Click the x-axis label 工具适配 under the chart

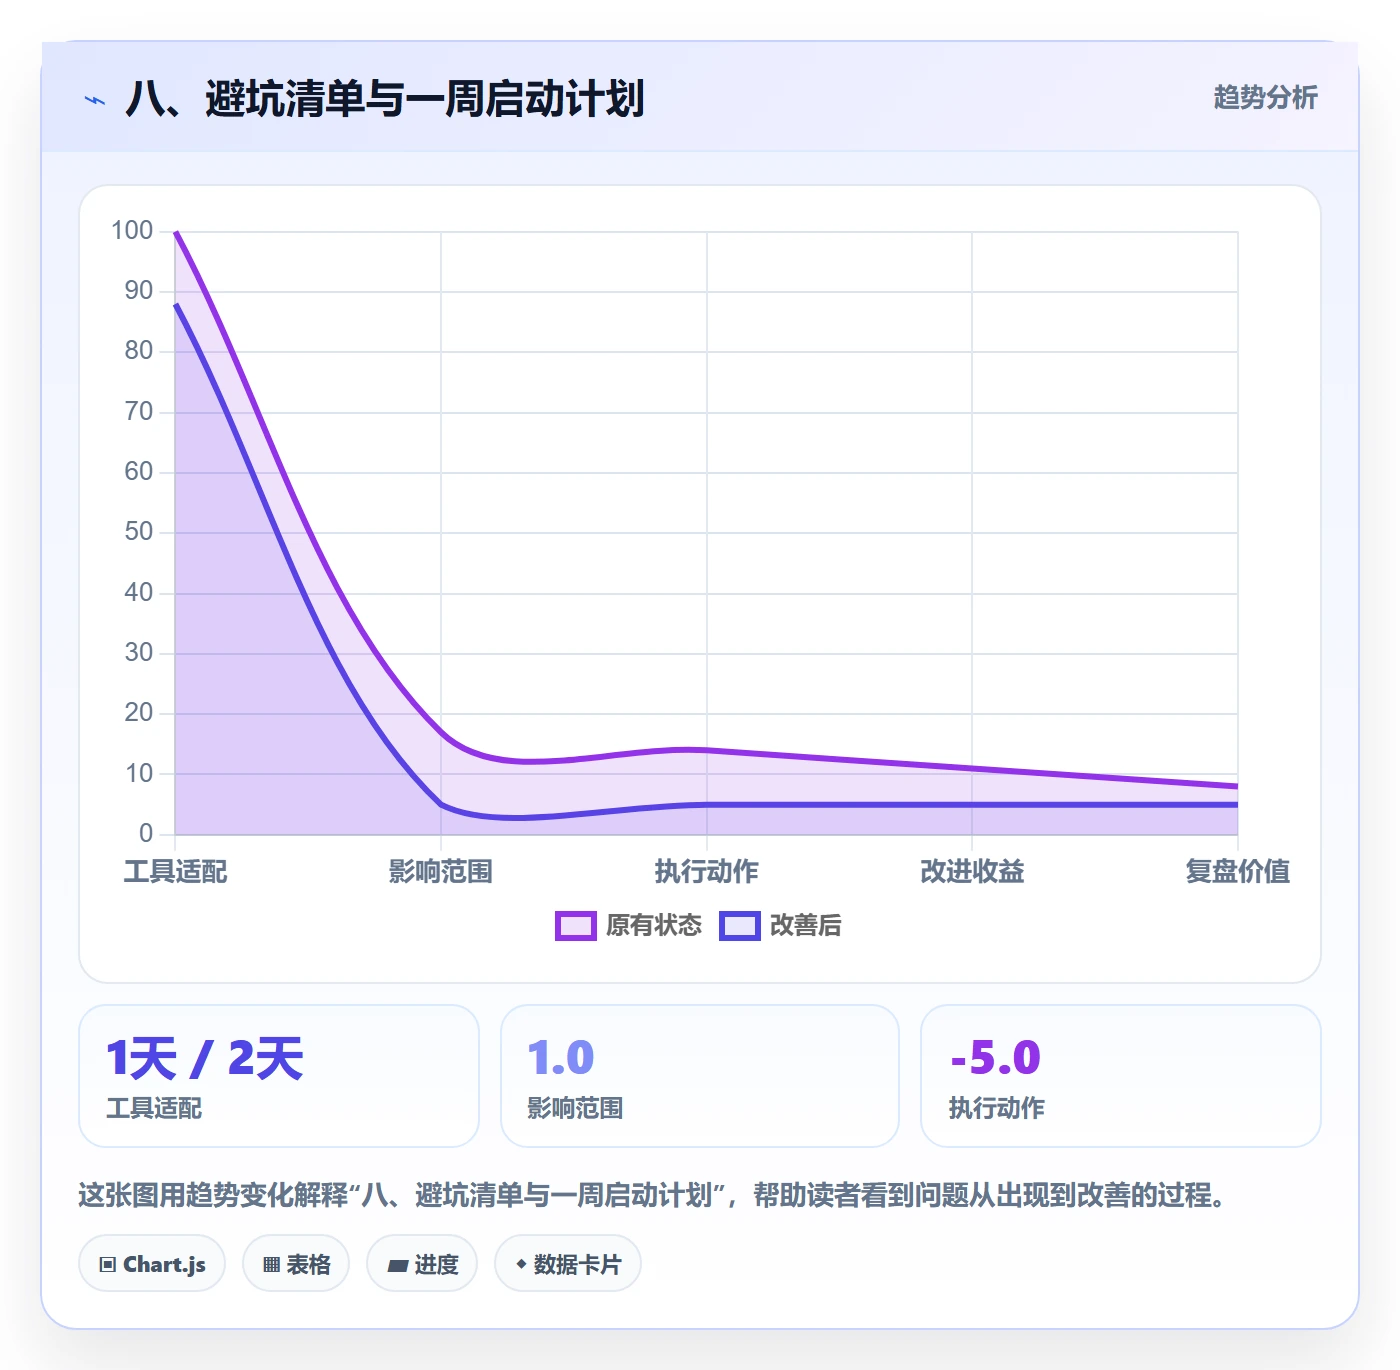tap(176, 871)
